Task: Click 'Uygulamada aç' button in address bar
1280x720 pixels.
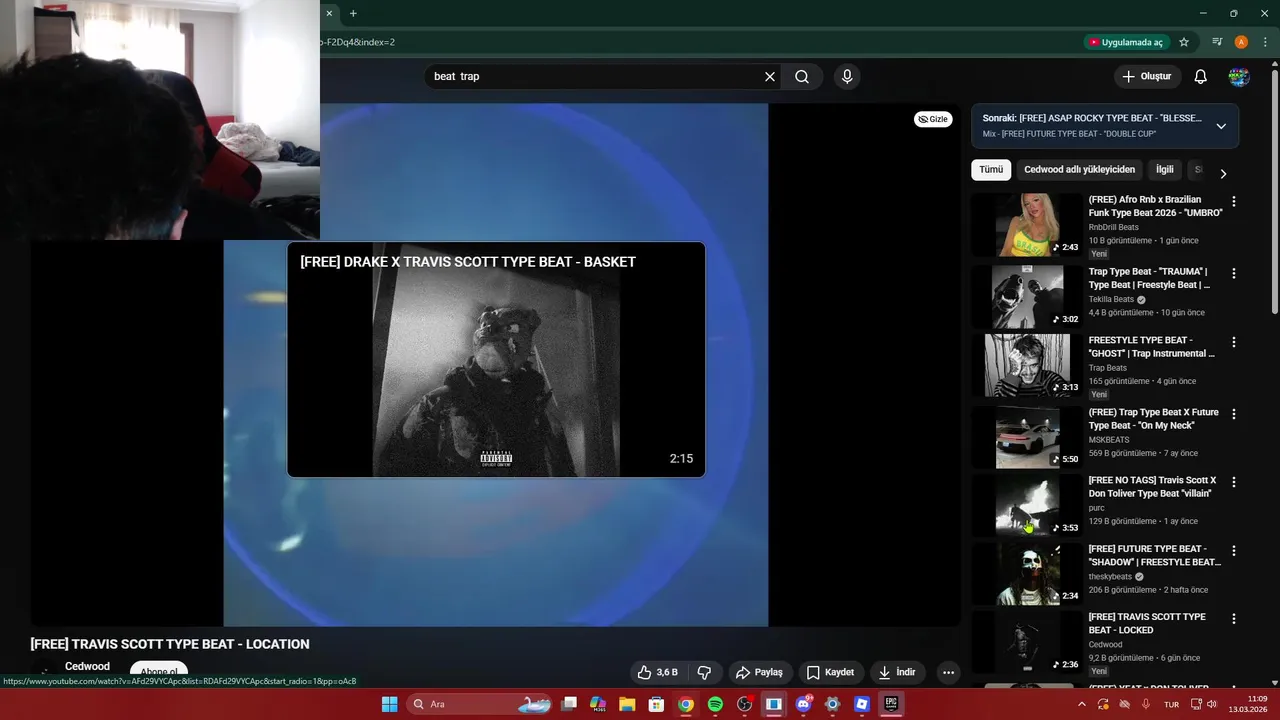Action: (x=1126, y=42)
